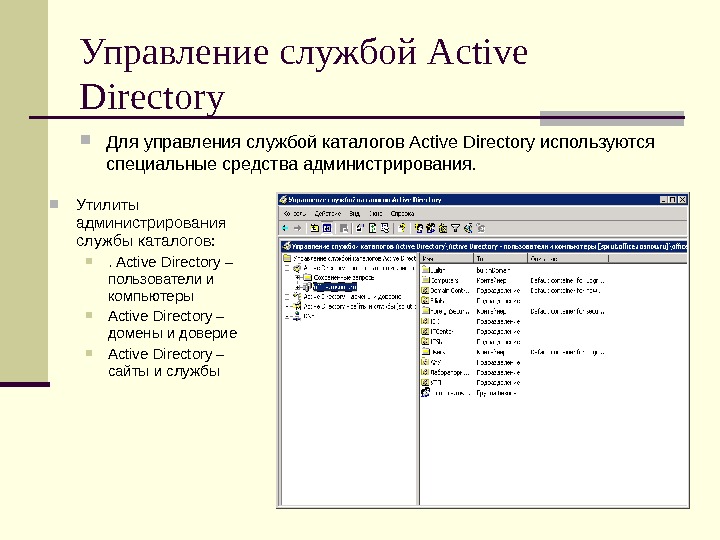Click the Domain Controllers OU icon
The height and width of the screenshot is (540, 720).
[x=425, y=291]
